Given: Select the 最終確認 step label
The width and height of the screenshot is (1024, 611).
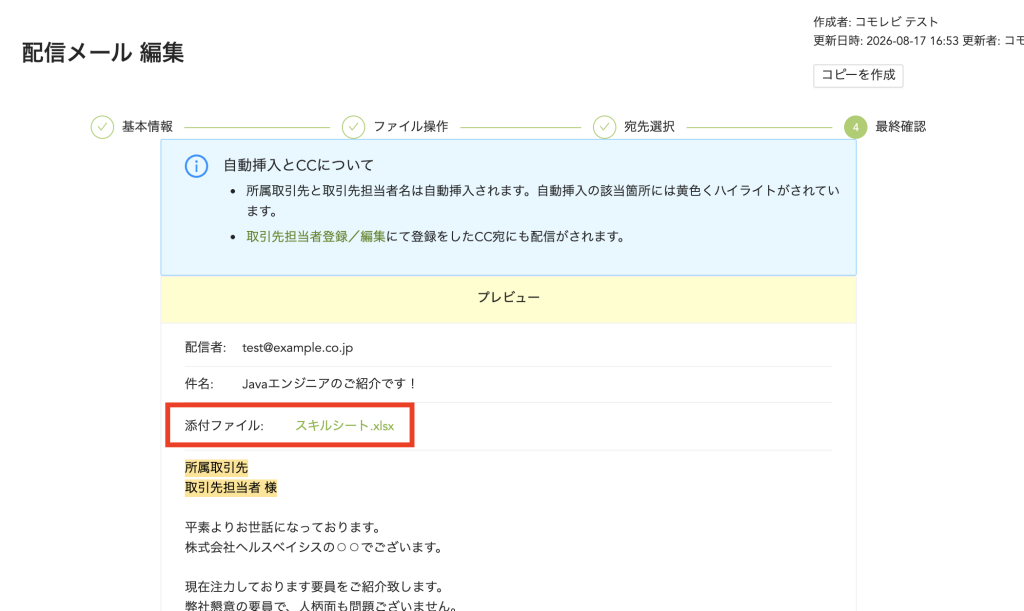Looking at the screenshot, I should (x=901, y=127).
